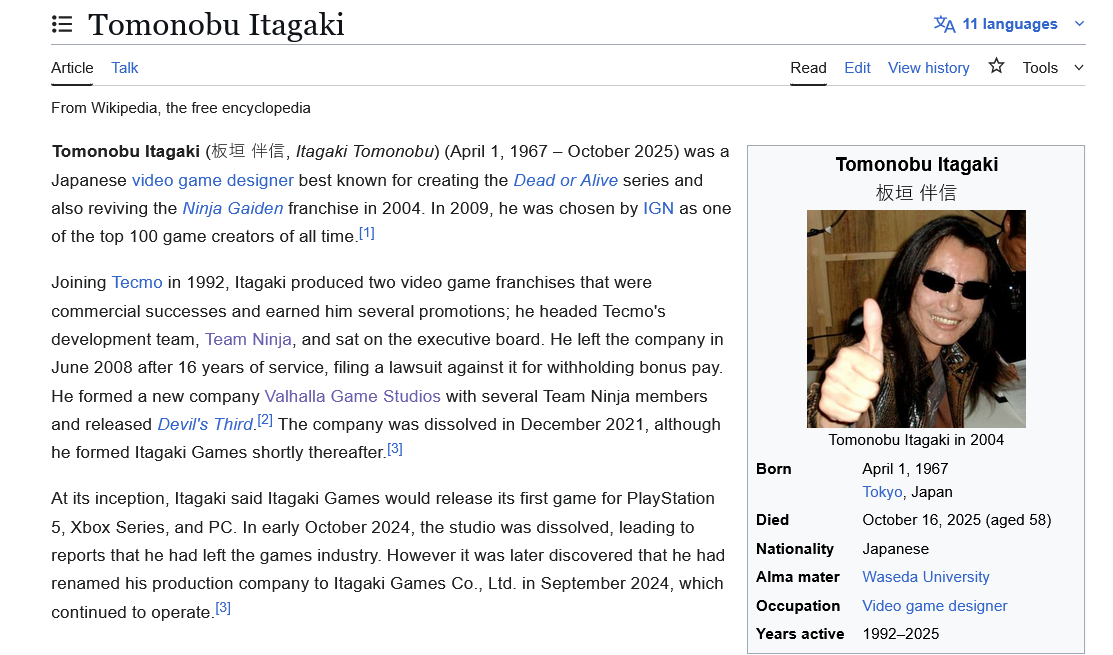Open the Edit tab
The height and width of the screenshot is (655, 1113).
pos(857,68)
